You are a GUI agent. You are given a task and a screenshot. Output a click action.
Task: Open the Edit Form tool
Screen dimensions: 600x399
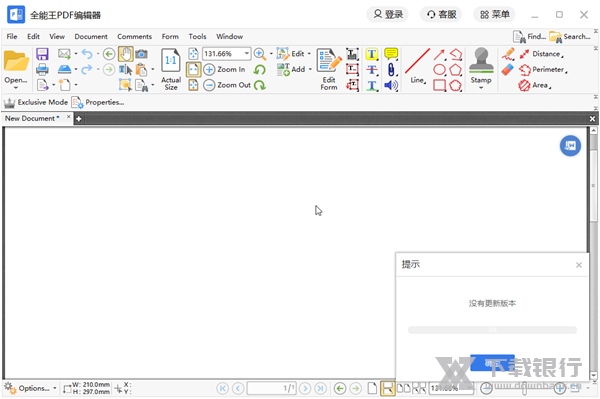click(329, 69)
